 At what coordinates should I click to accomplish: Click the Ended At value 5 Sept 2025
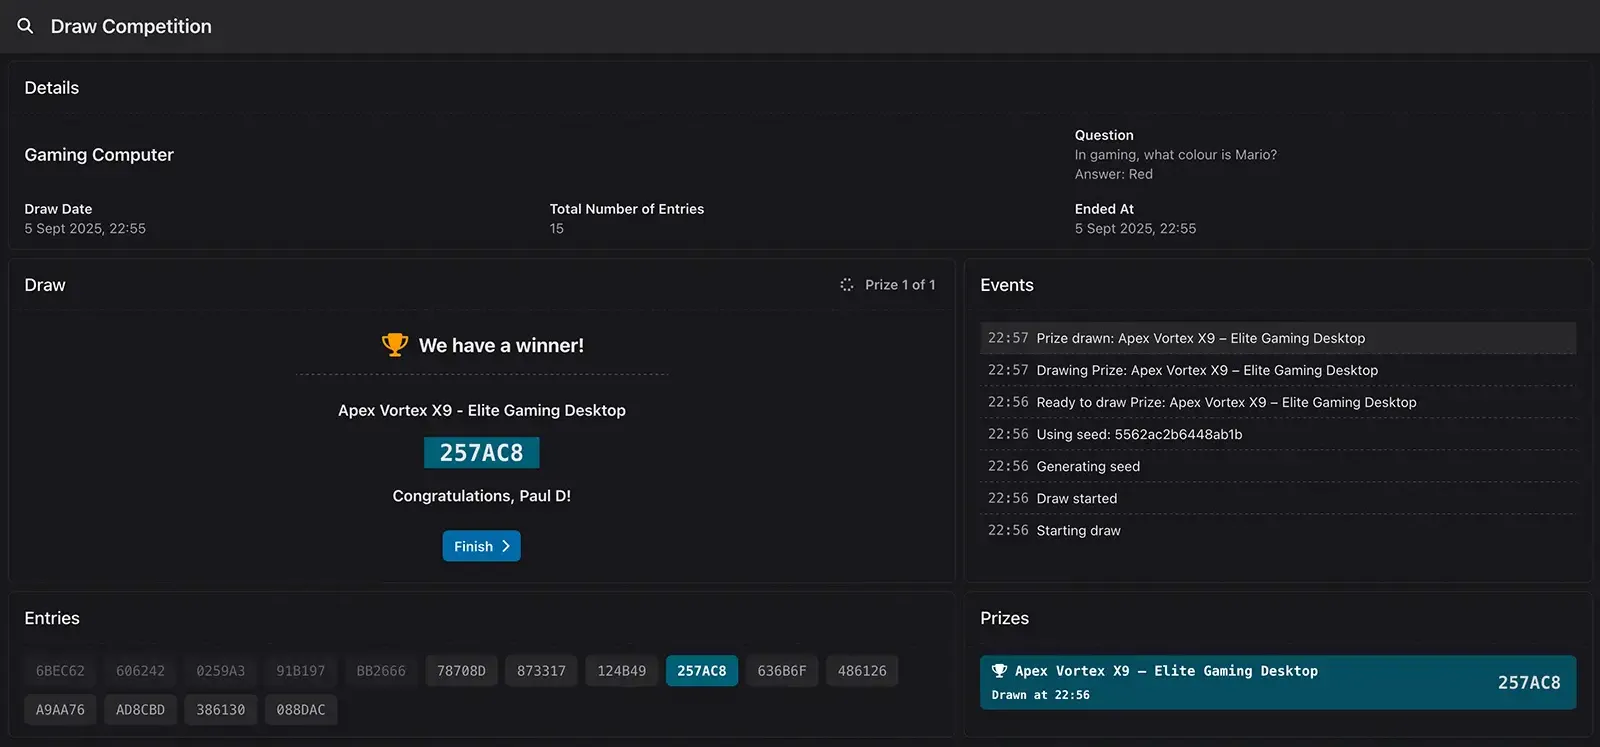click(x=1135, y=229)
